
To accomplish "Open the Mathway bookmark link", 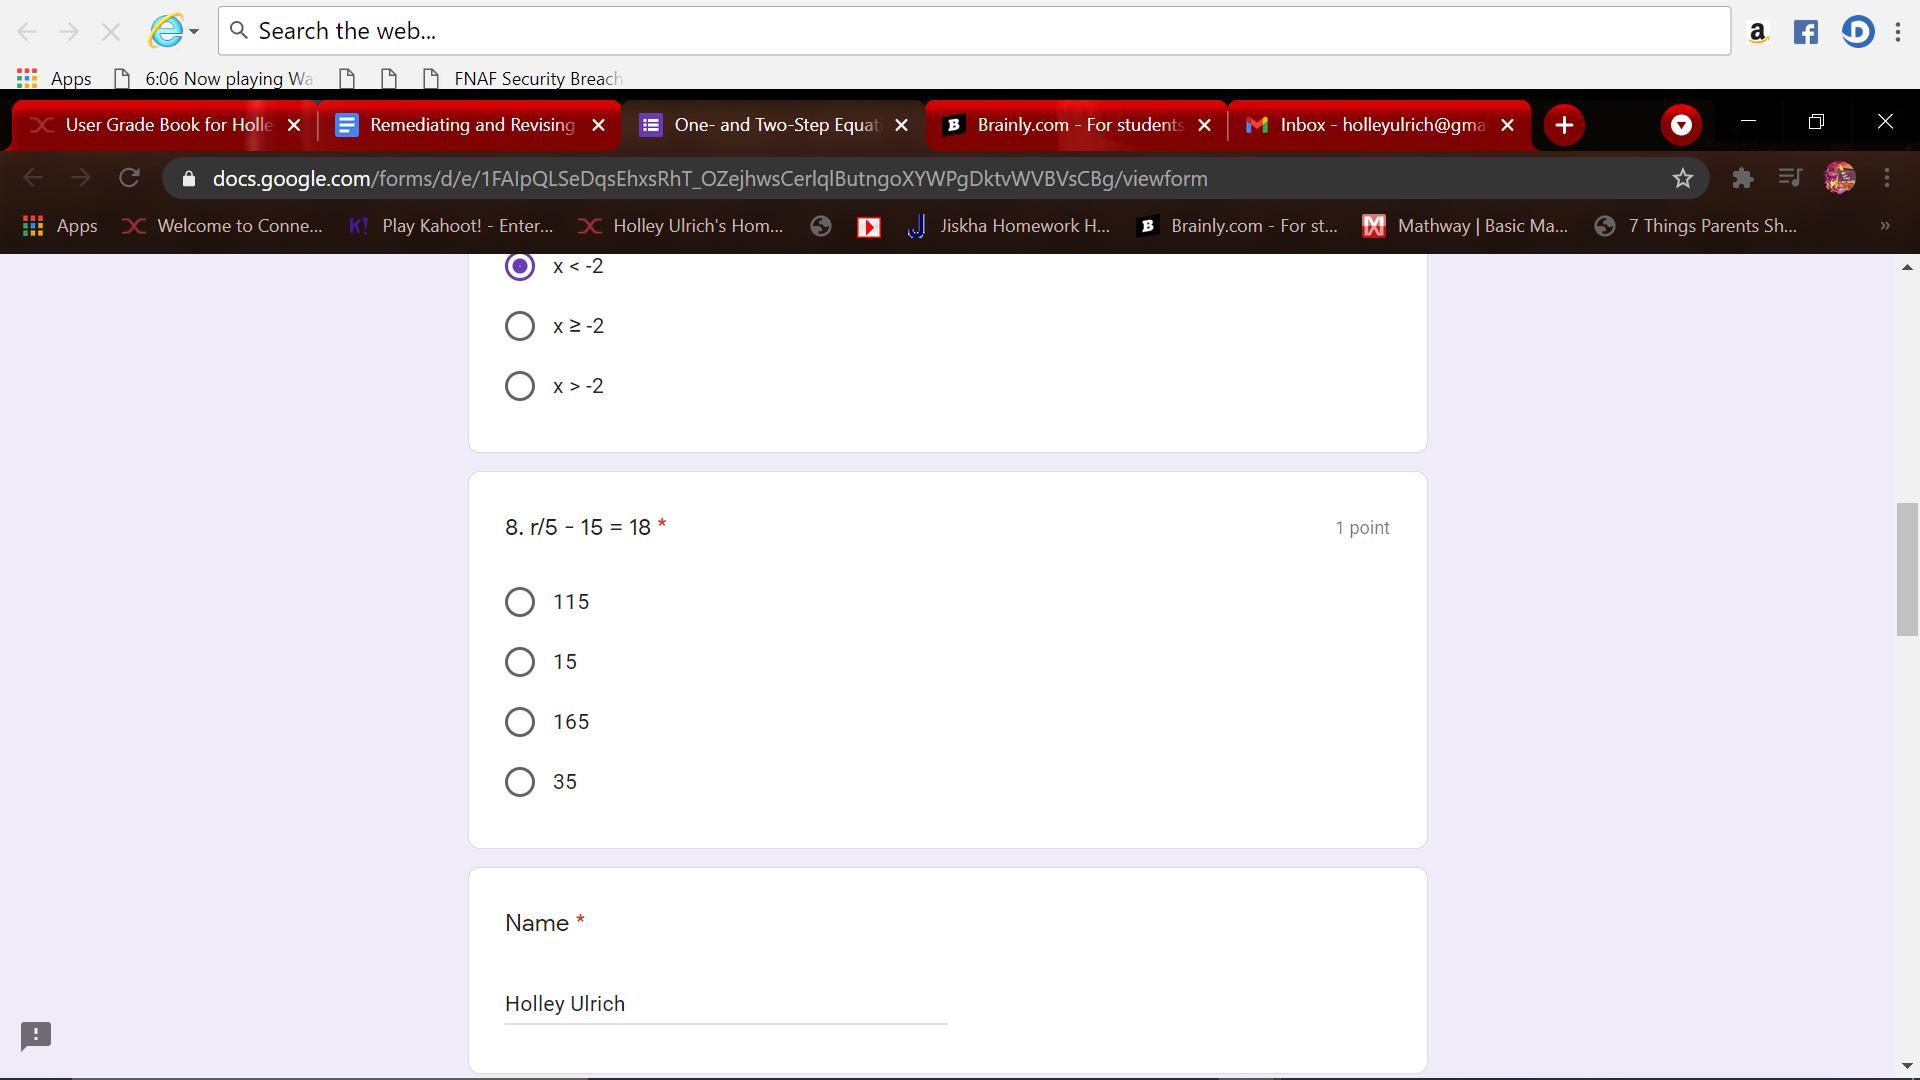I will click(x=1466, y=226).
